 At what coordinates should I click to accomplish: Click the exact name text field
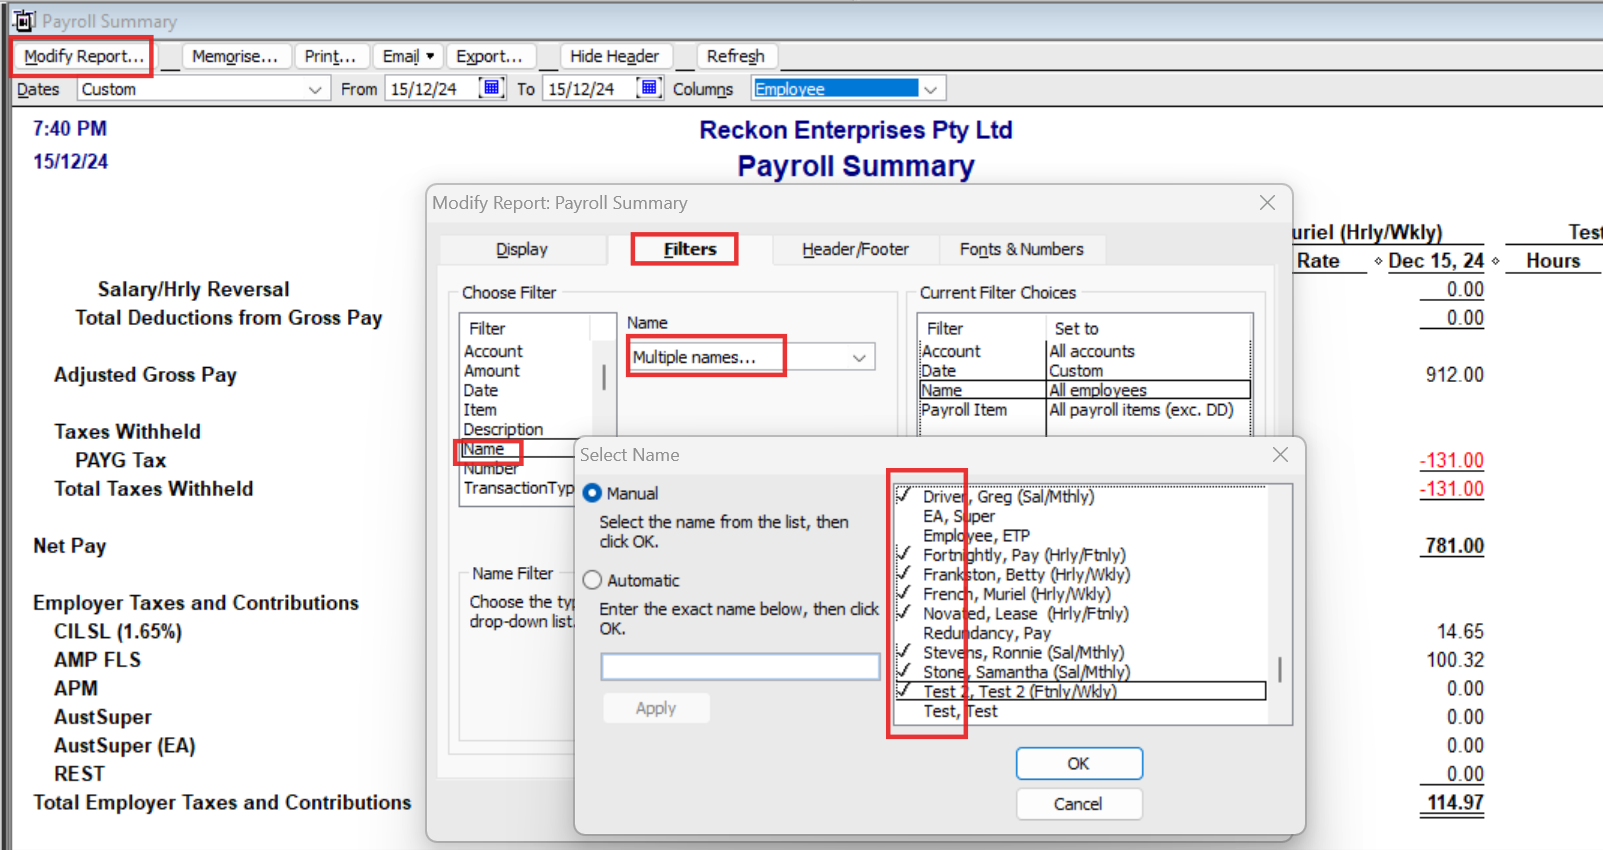pyautogui.click(x=740, y=667)
